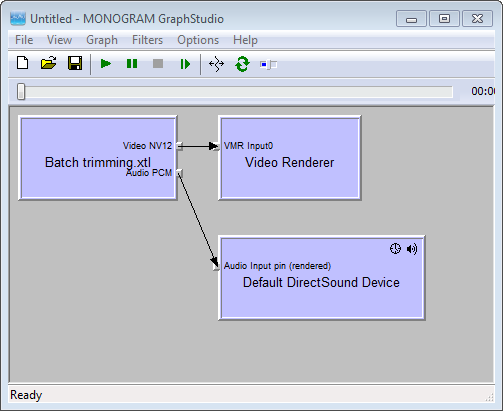Viewport: 503px width, 411px height.
Task: Click the VMR Input0 input pin
Action: coord(216,146)
